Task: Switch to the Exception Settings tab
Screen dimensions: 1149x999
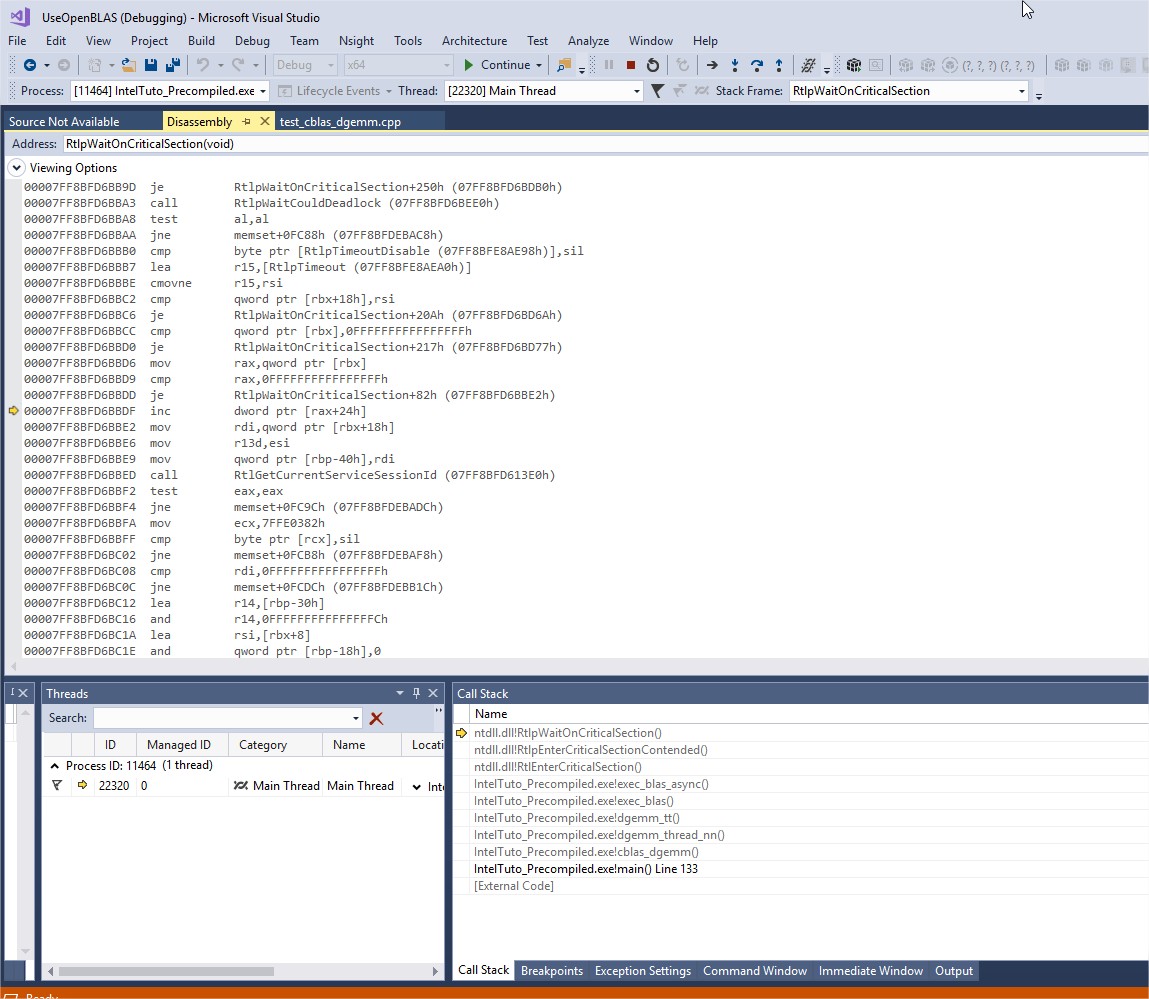Action: pyautogui.click(x=643, y=971)
